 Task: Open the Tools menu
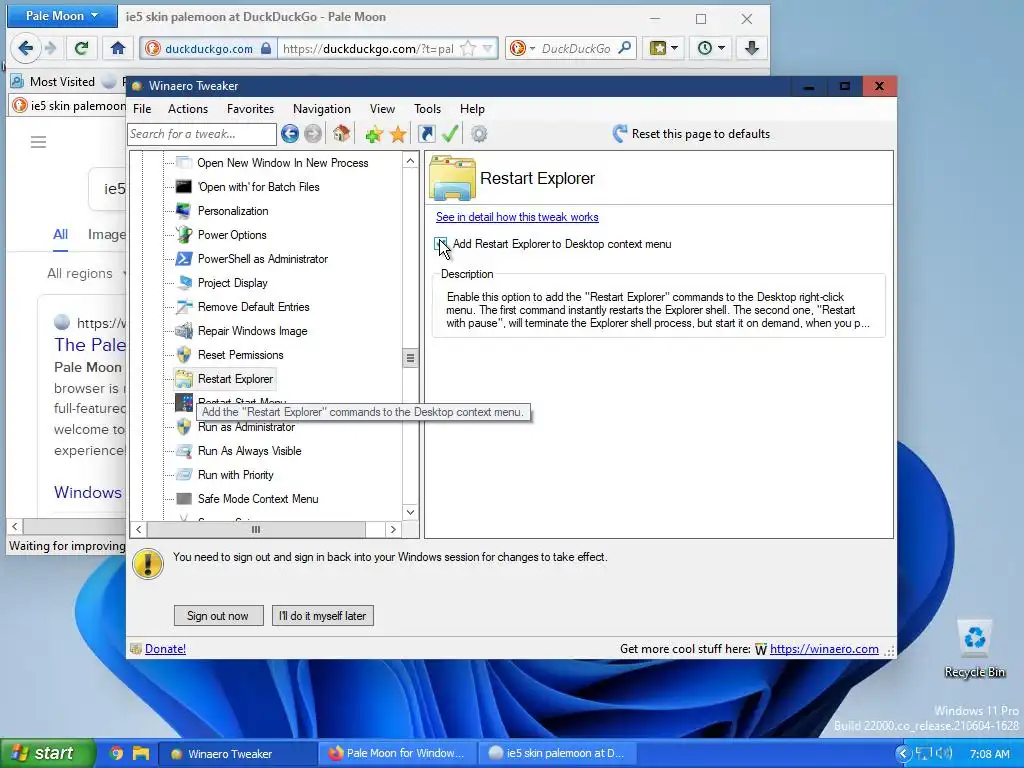point(427,109)
